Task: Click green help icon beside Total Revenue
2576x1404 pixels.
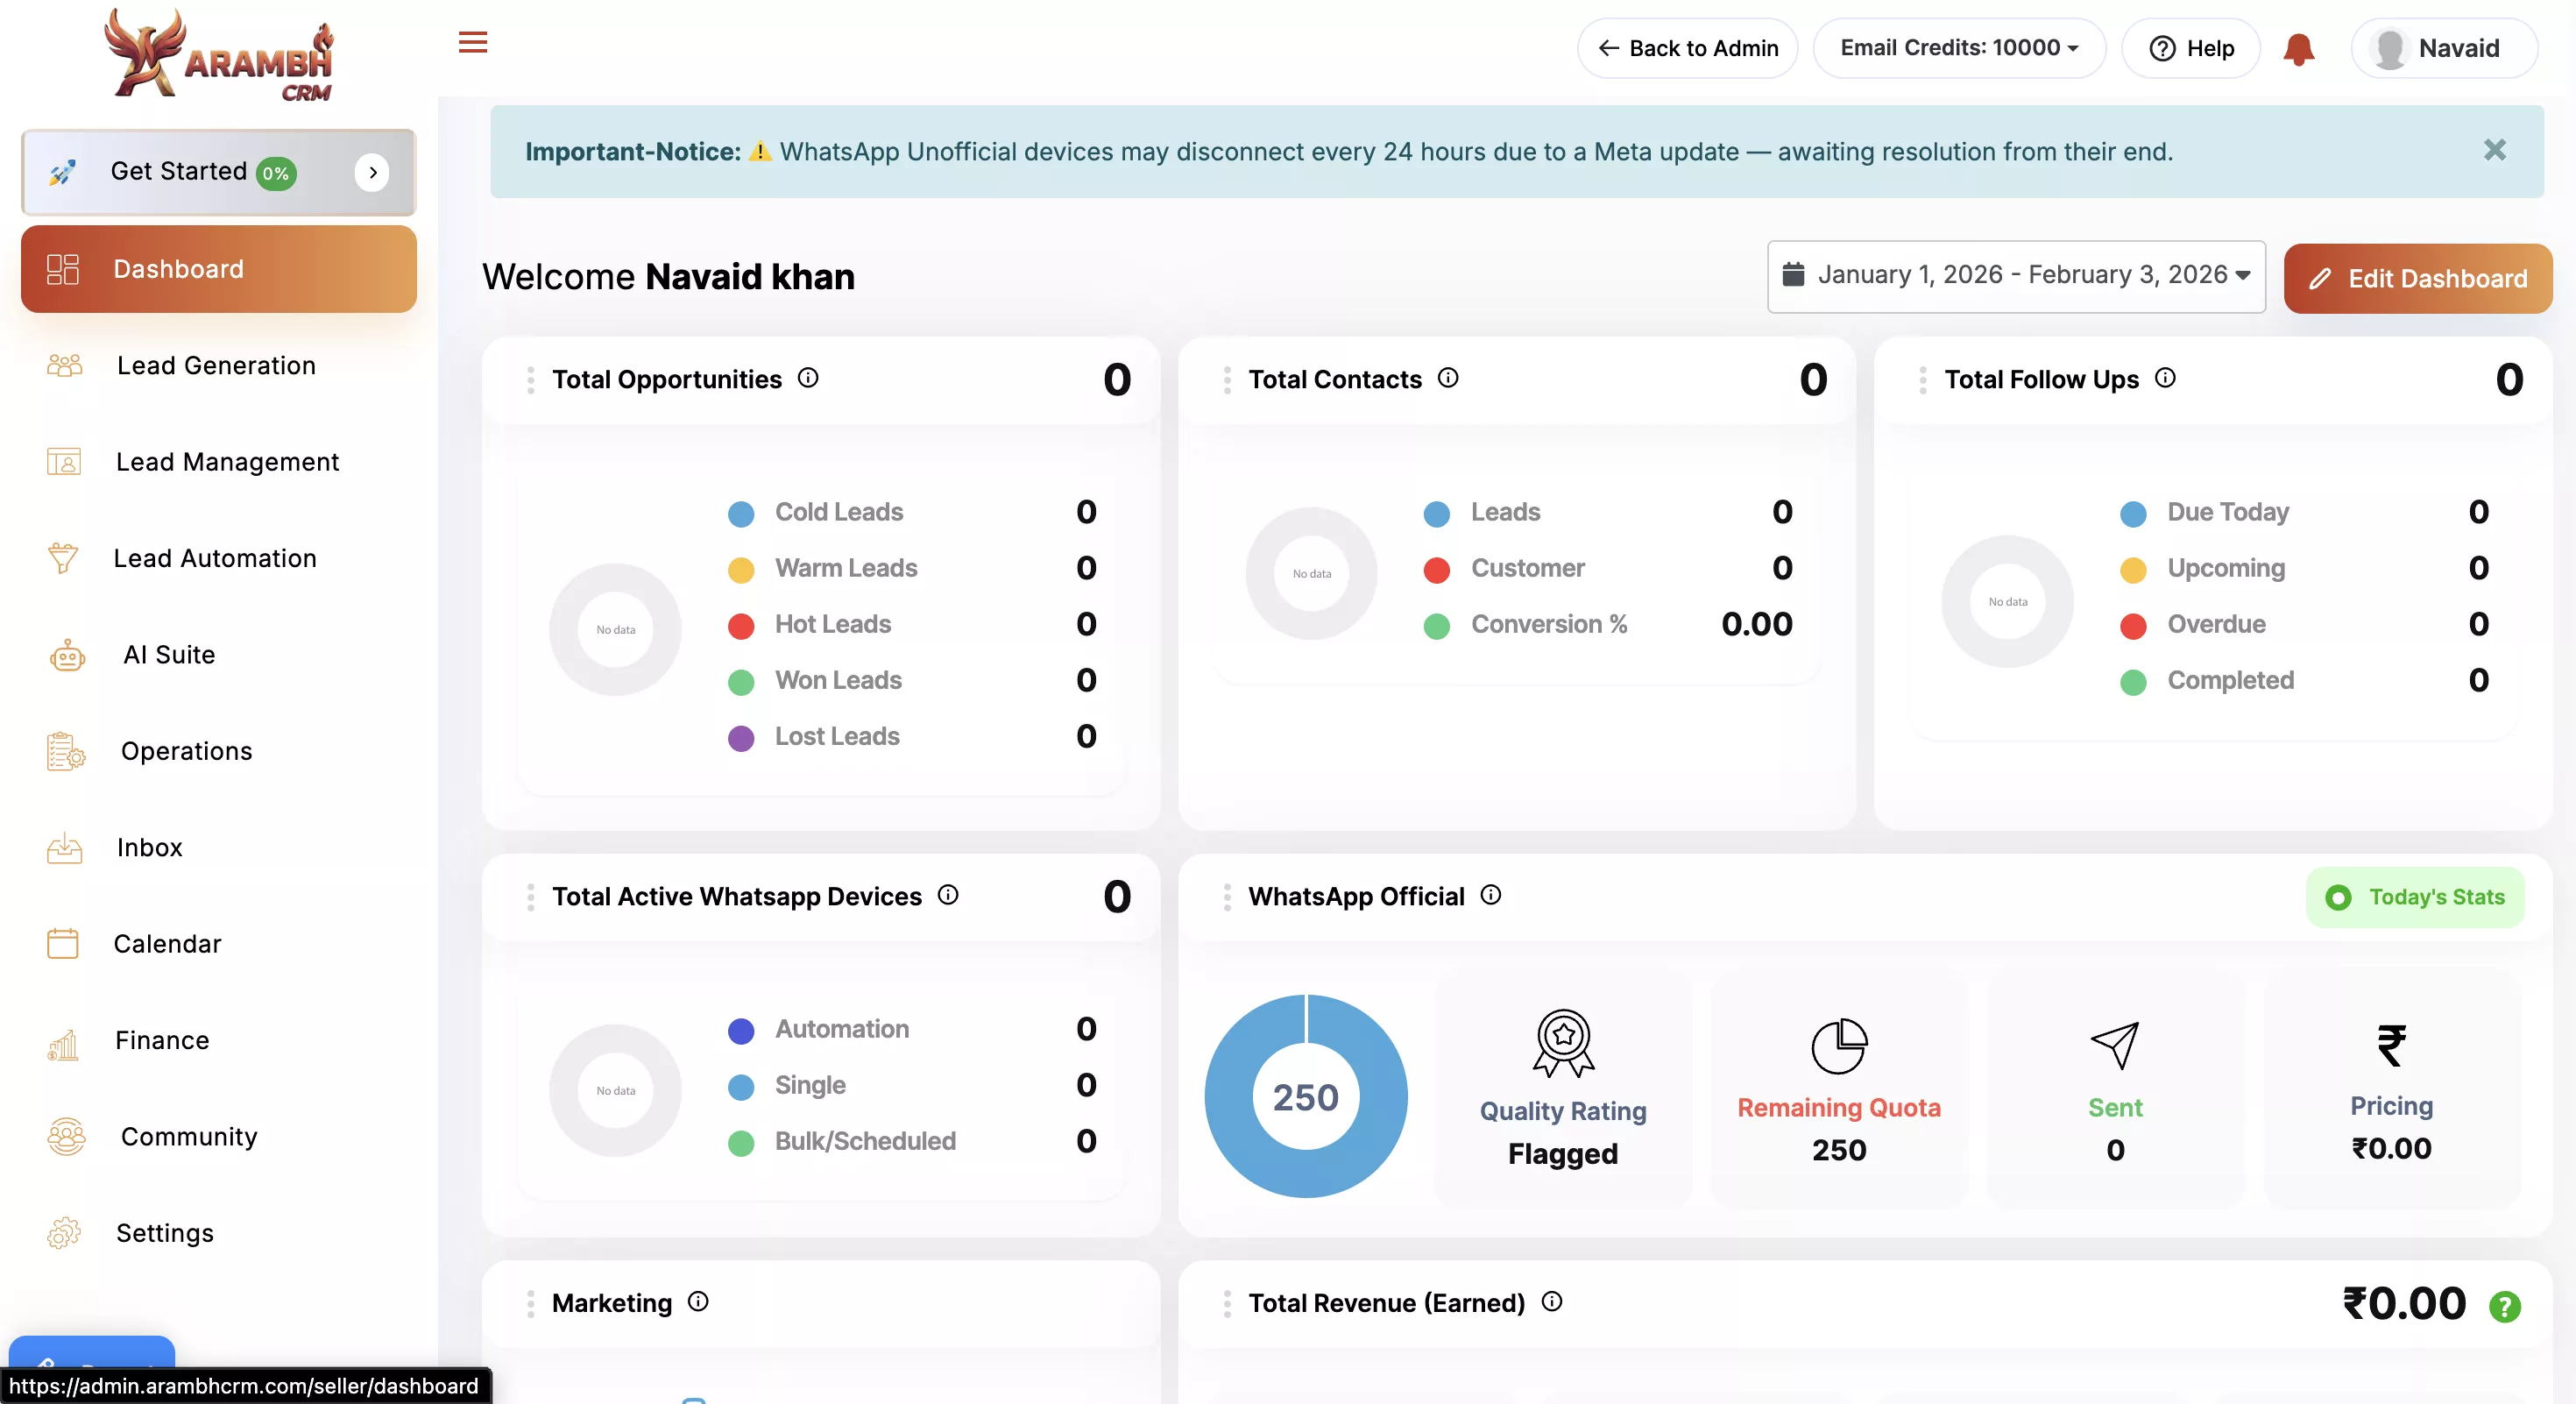Action: [2504, 1306]
